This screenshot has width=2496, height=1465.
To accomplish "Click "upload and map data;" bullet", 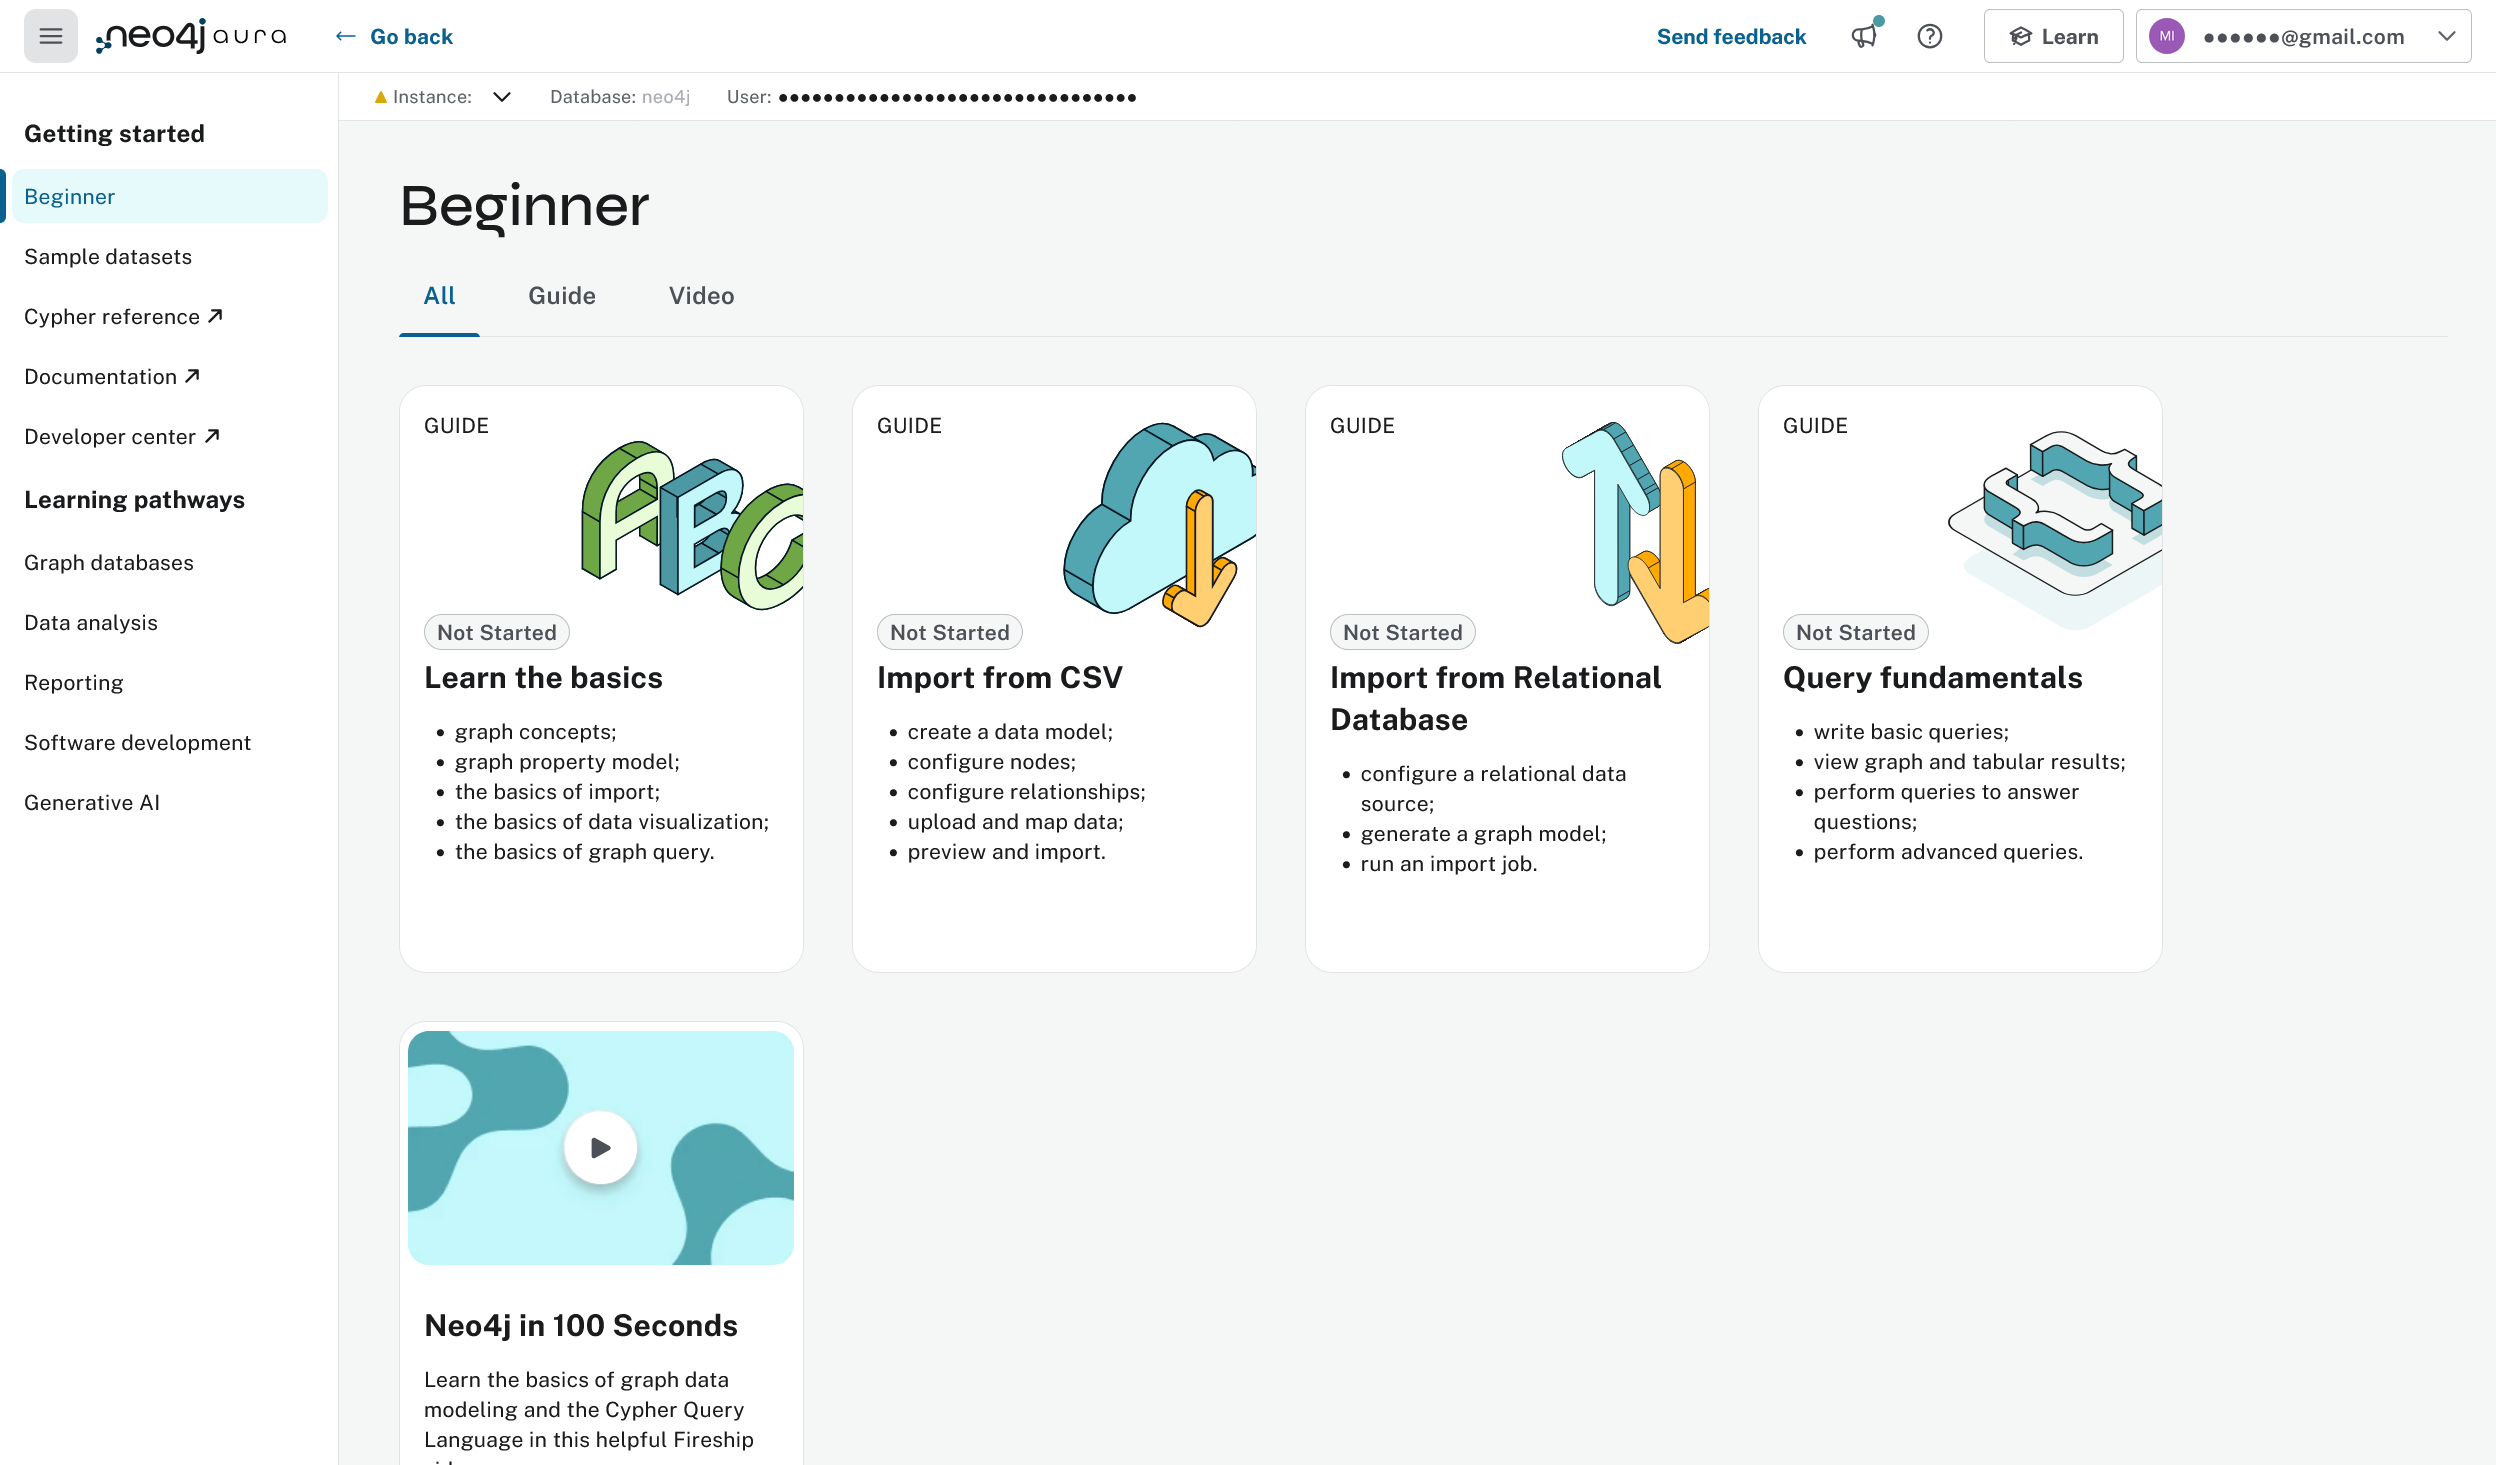I will (x=1015, y=822).
